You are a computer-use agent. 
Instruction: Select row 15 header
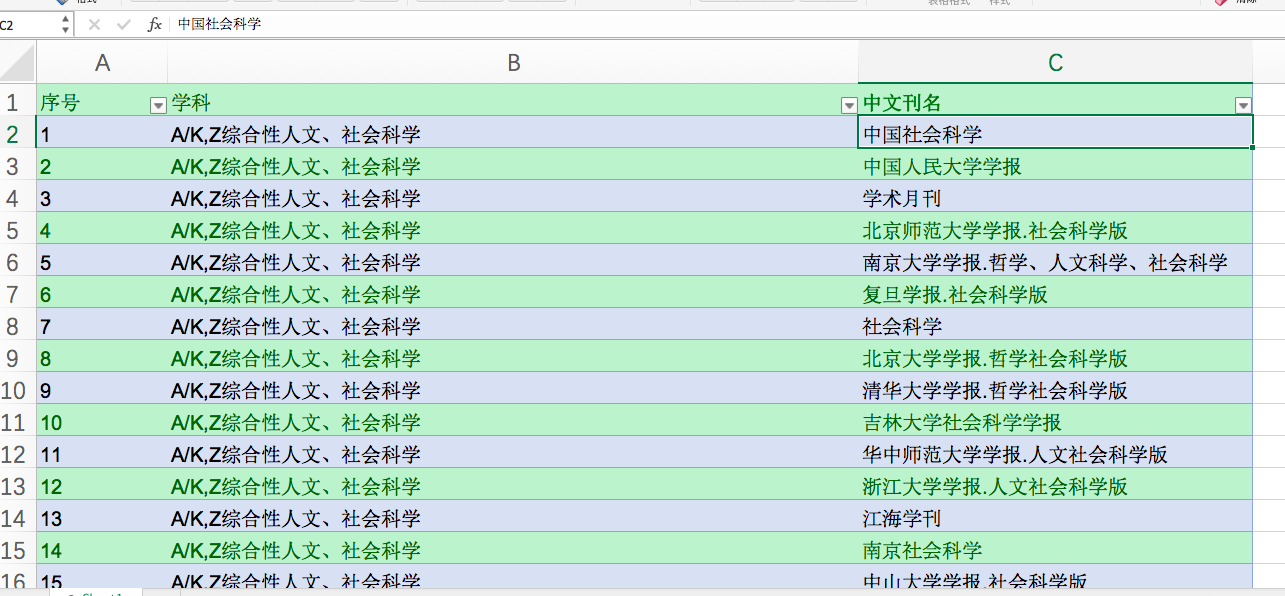18,550
